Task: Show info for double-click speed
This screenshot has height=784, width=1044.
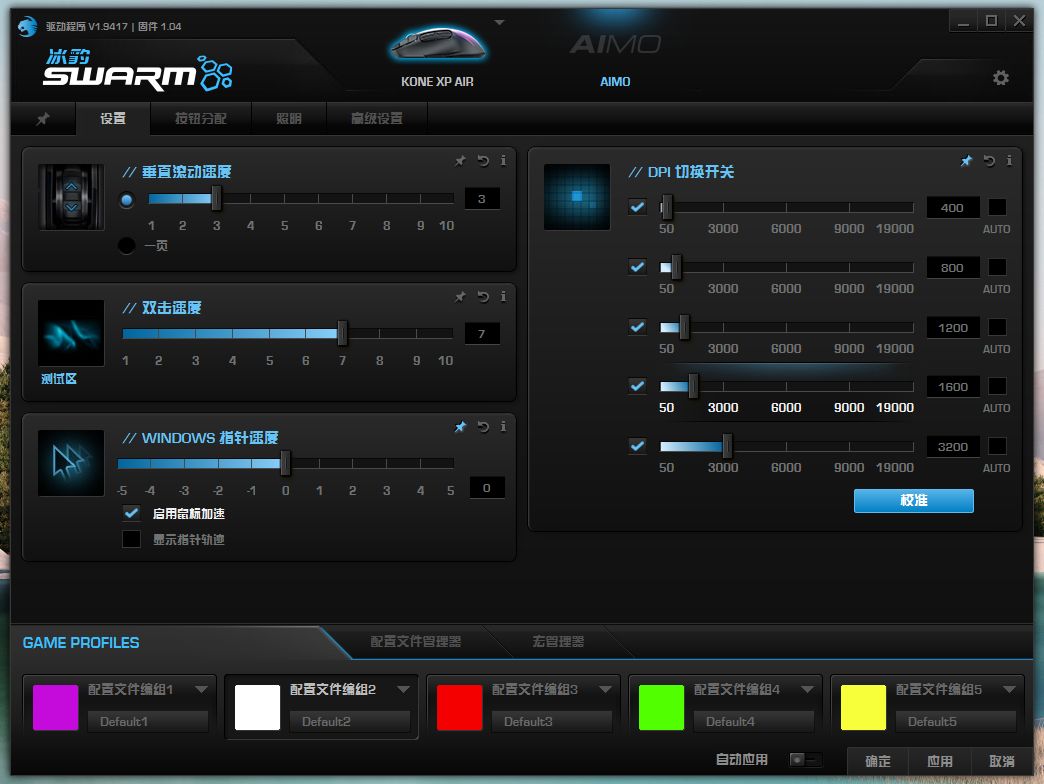Action: [x=503, y=296]
